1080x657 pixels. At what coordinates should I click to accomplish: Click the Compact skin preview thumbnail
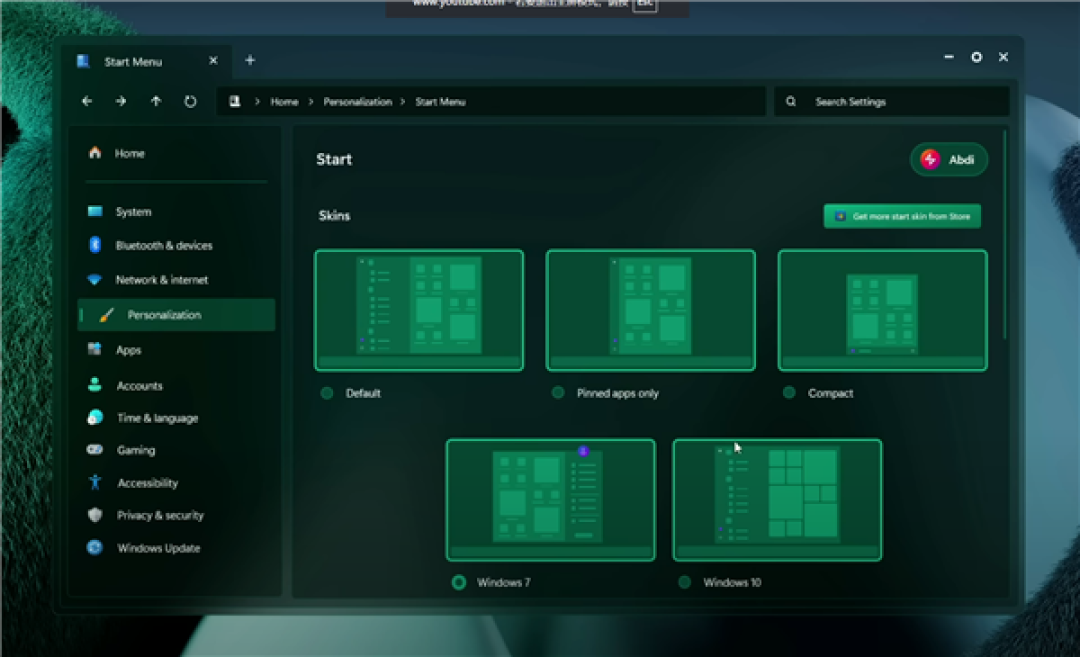882,310
